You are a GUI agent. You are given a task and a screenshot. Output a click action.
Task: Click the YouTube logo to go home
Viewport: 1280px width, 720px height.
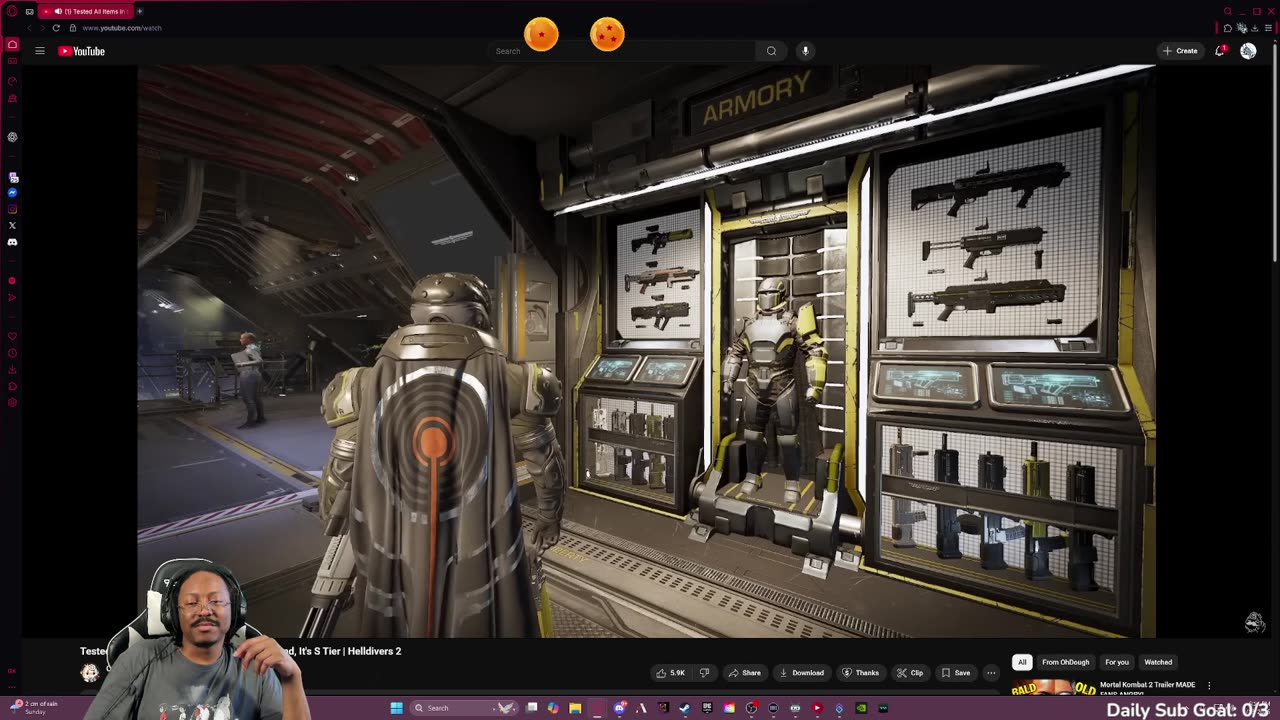click(81, 51)
